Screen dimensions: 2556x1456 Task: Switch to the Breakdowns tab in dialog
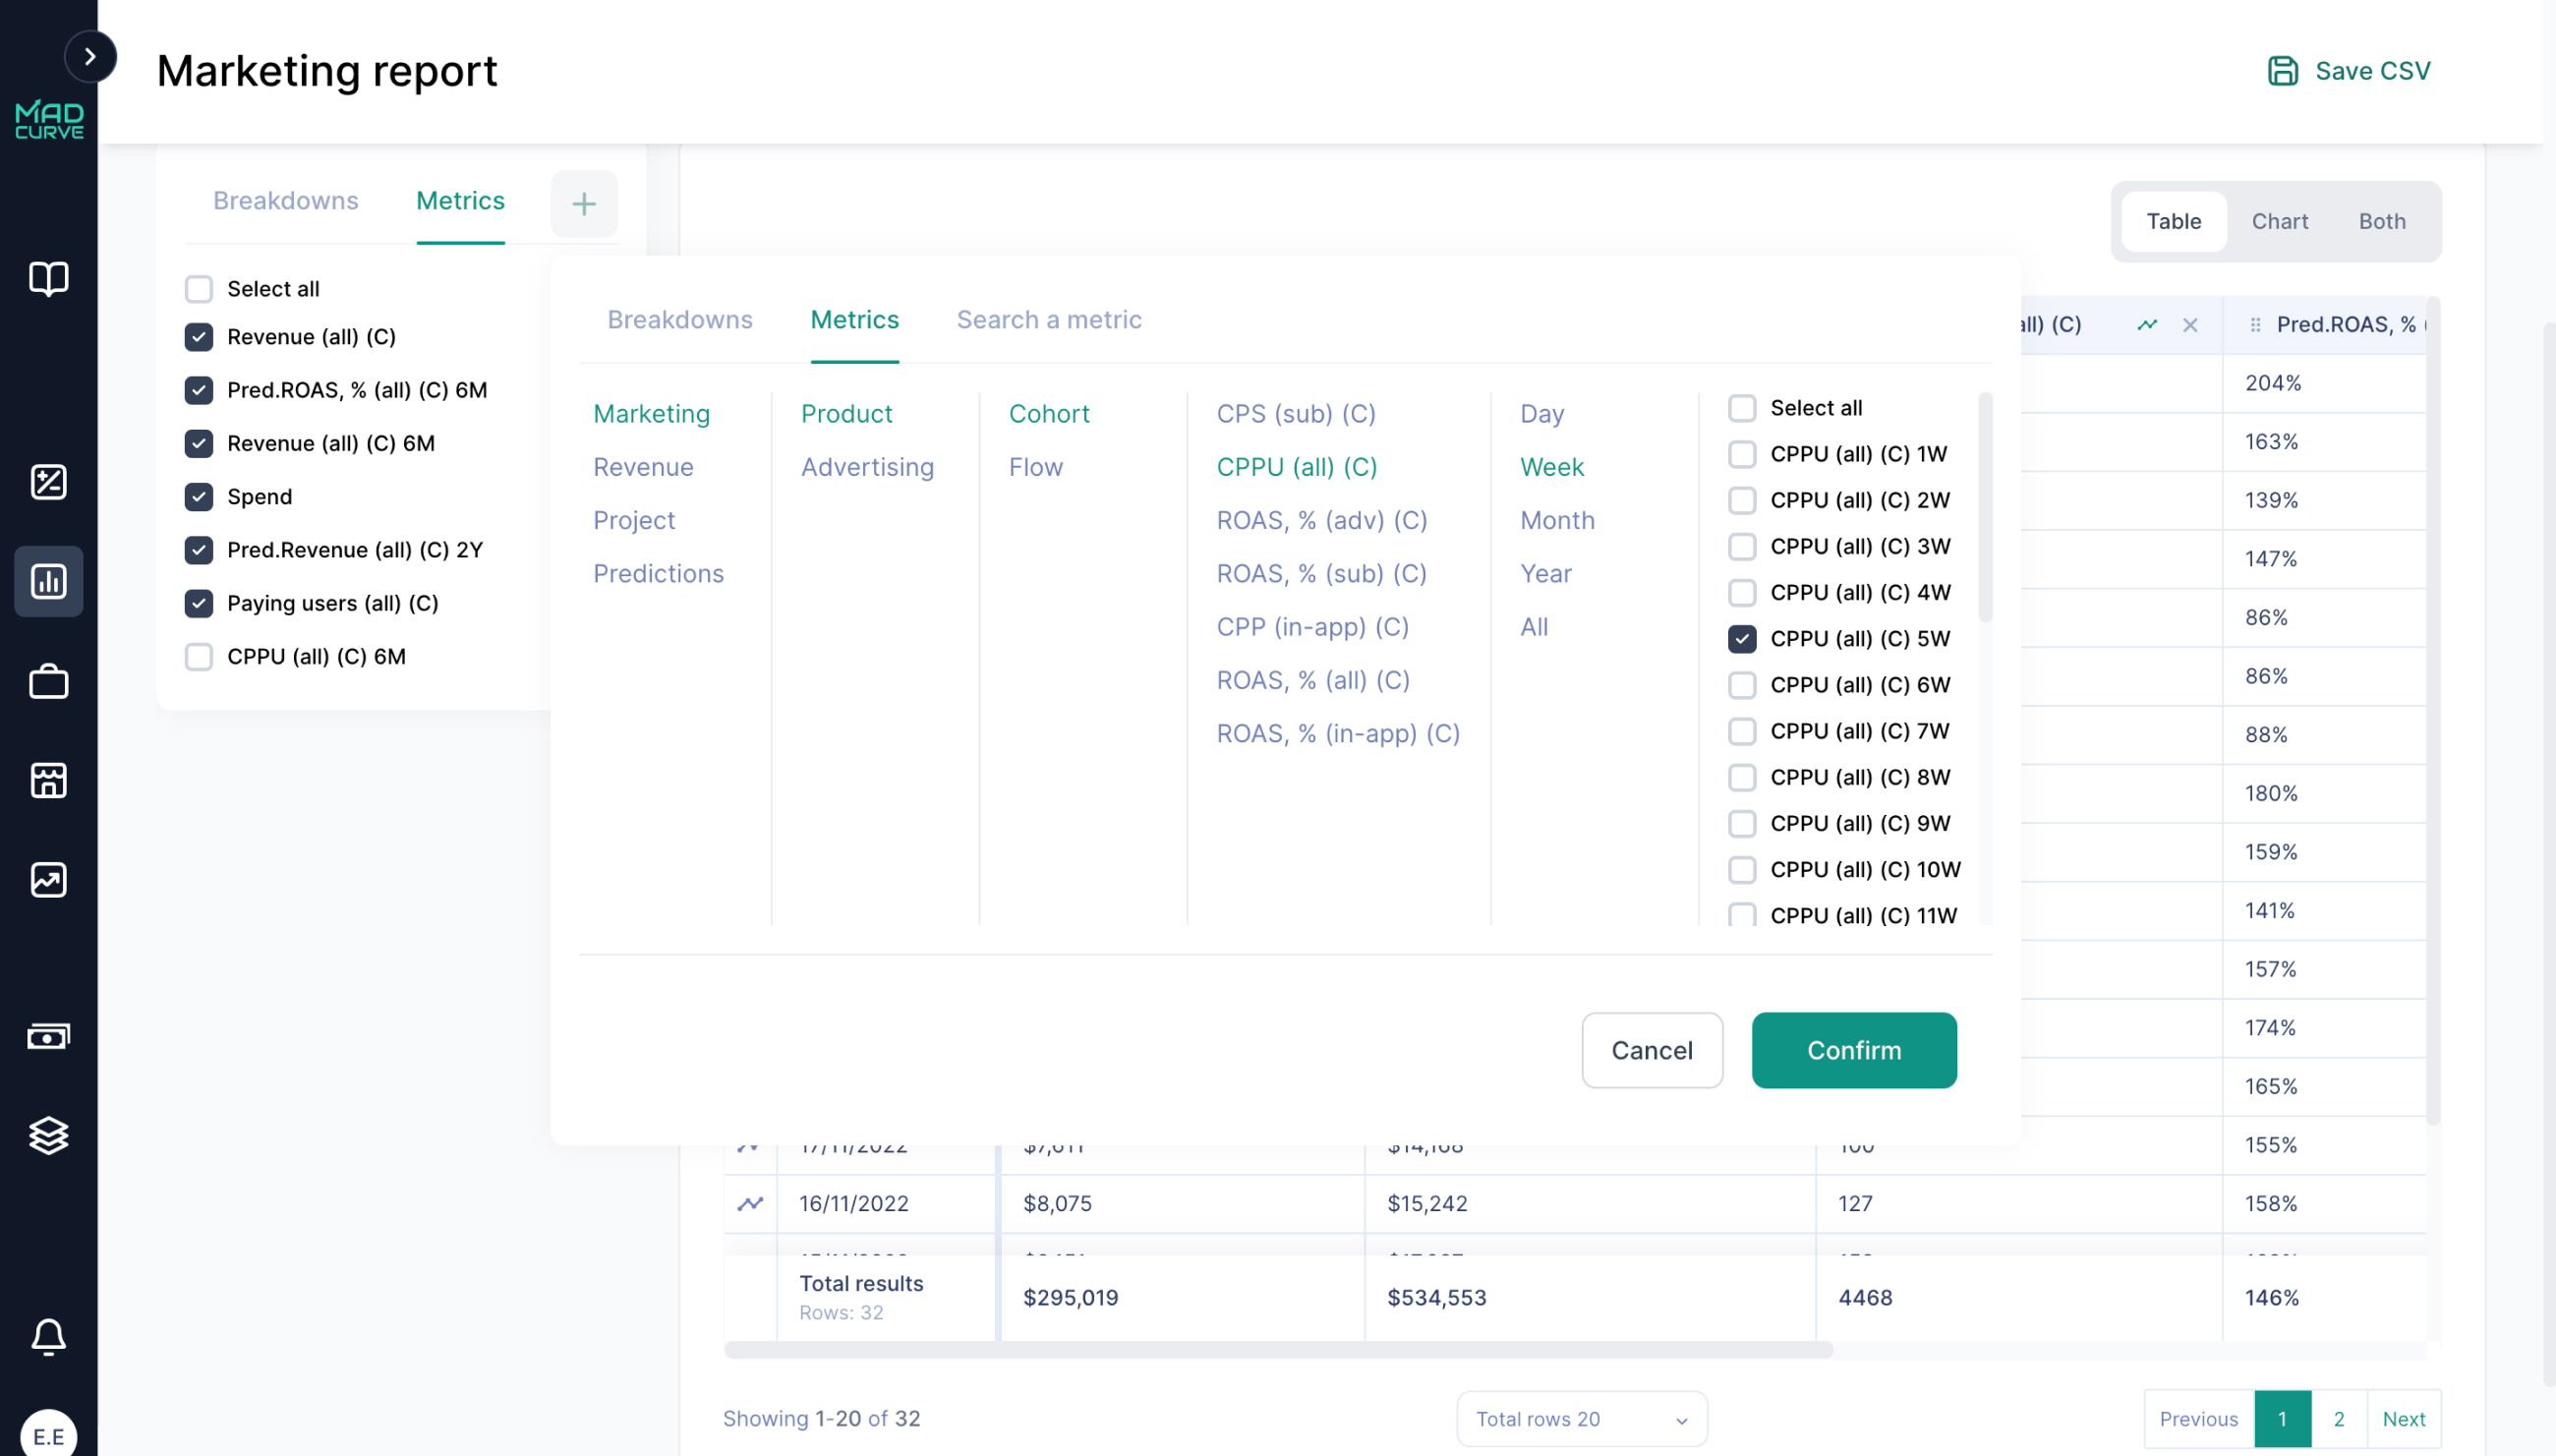point(680,320)
